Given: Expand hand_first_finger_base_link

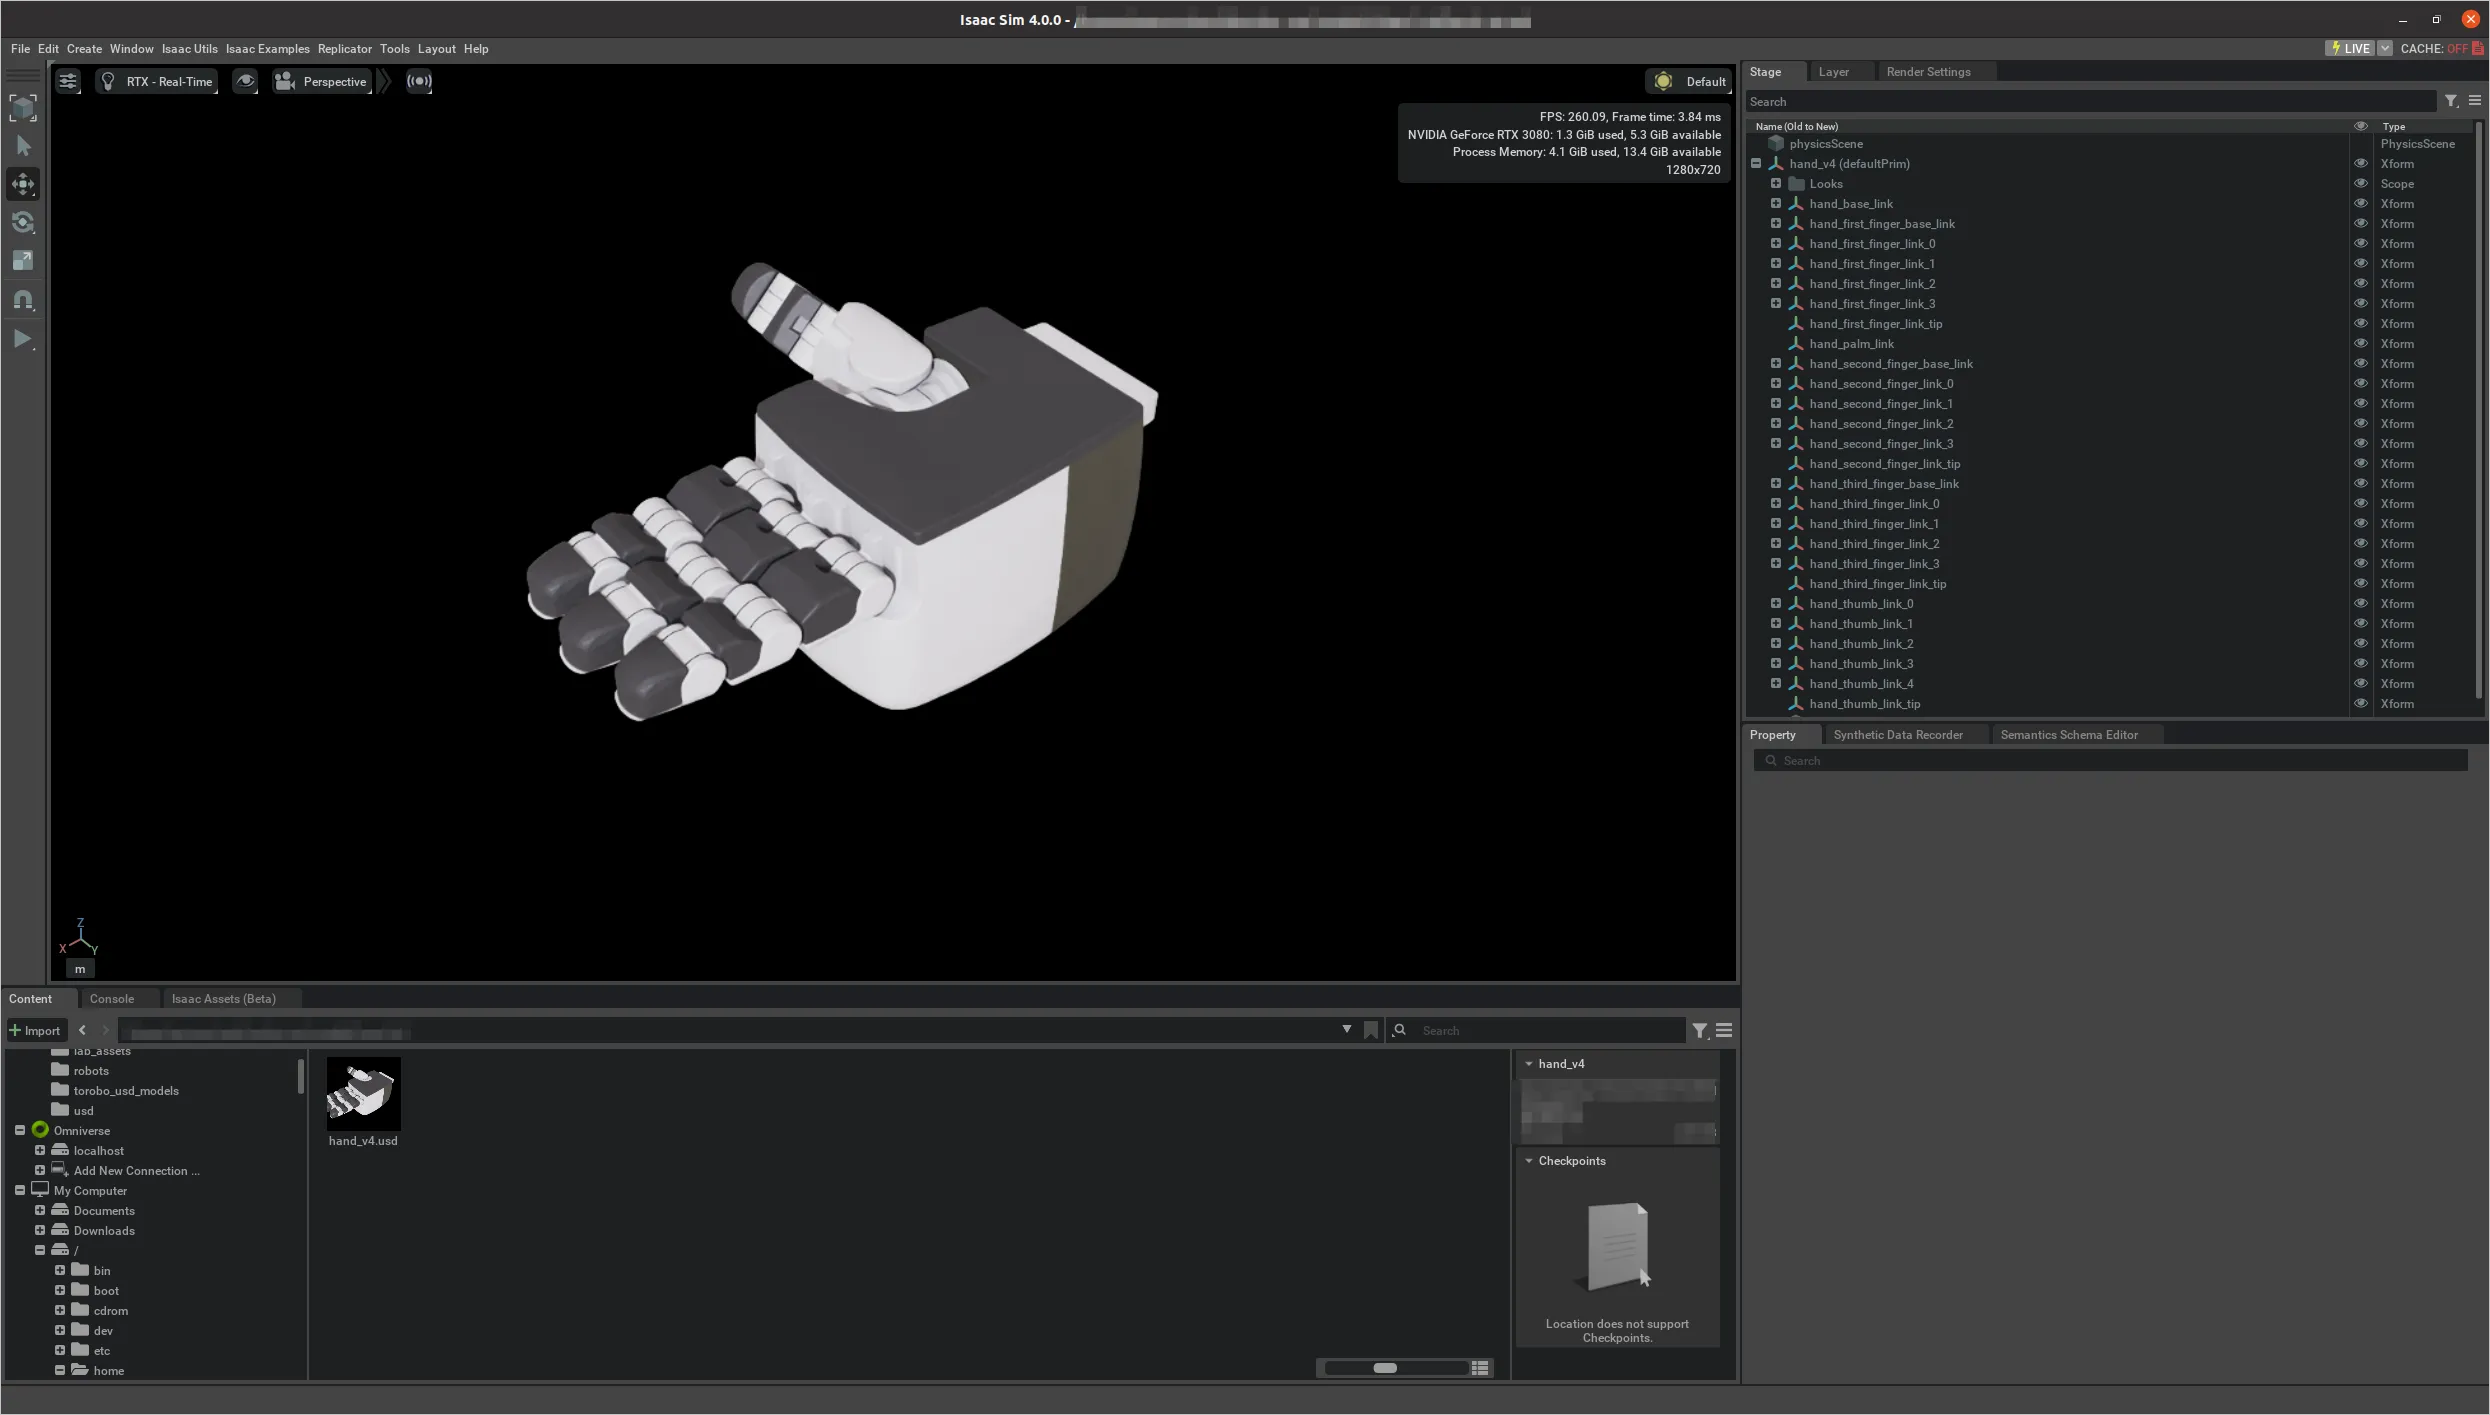Looking at the screenshot, I should [x=1776, y=224].
